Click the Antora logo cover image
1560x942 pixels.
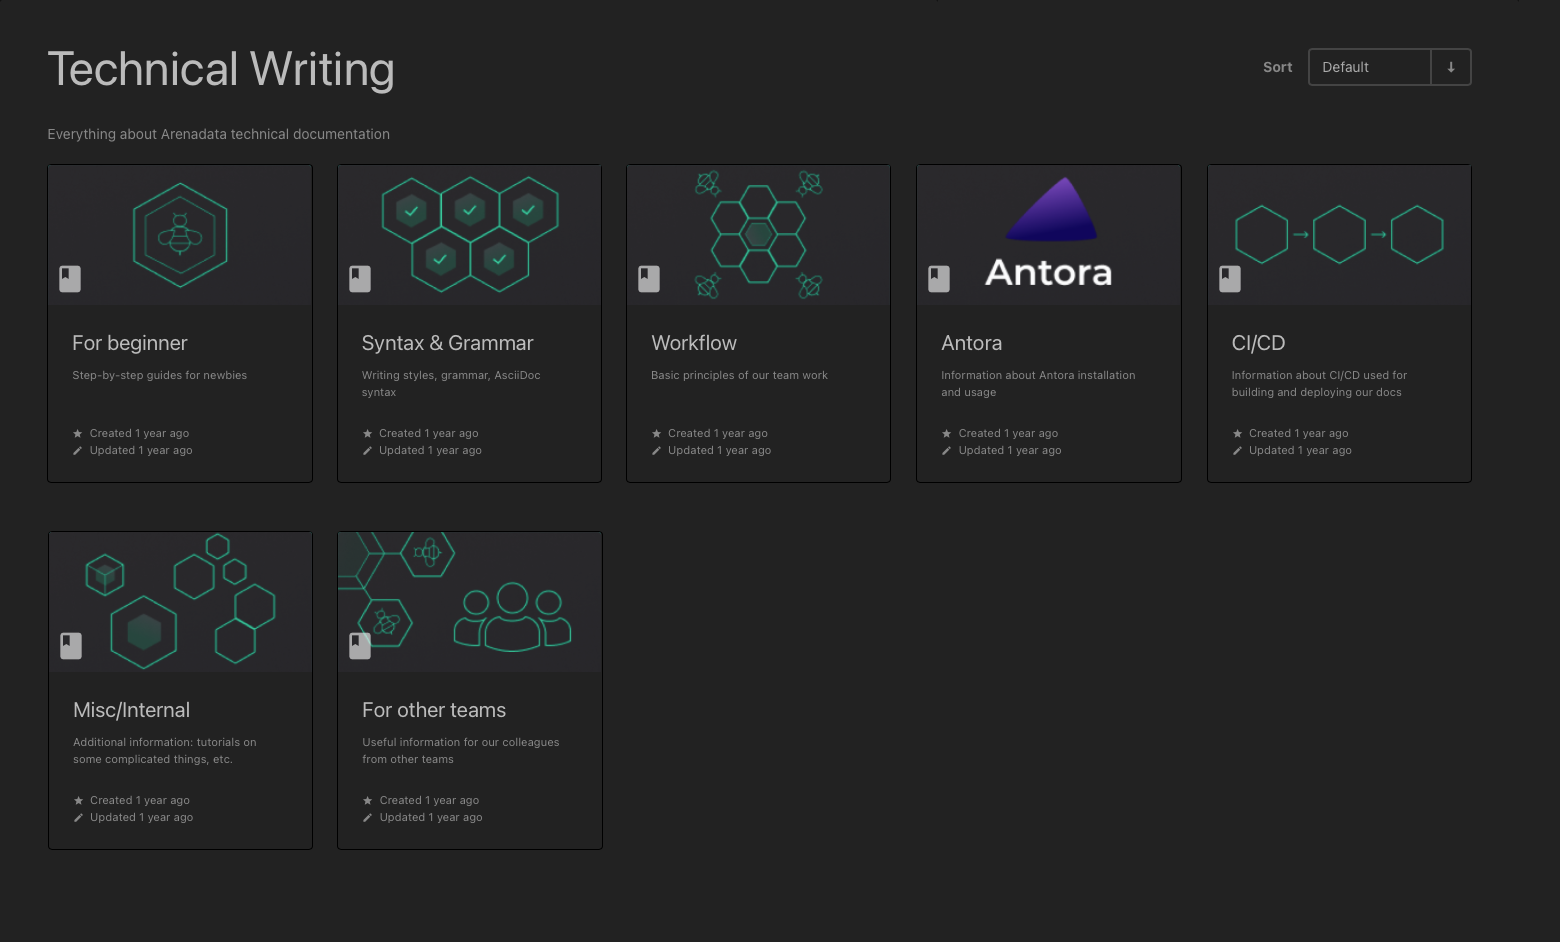point(1049,235)
